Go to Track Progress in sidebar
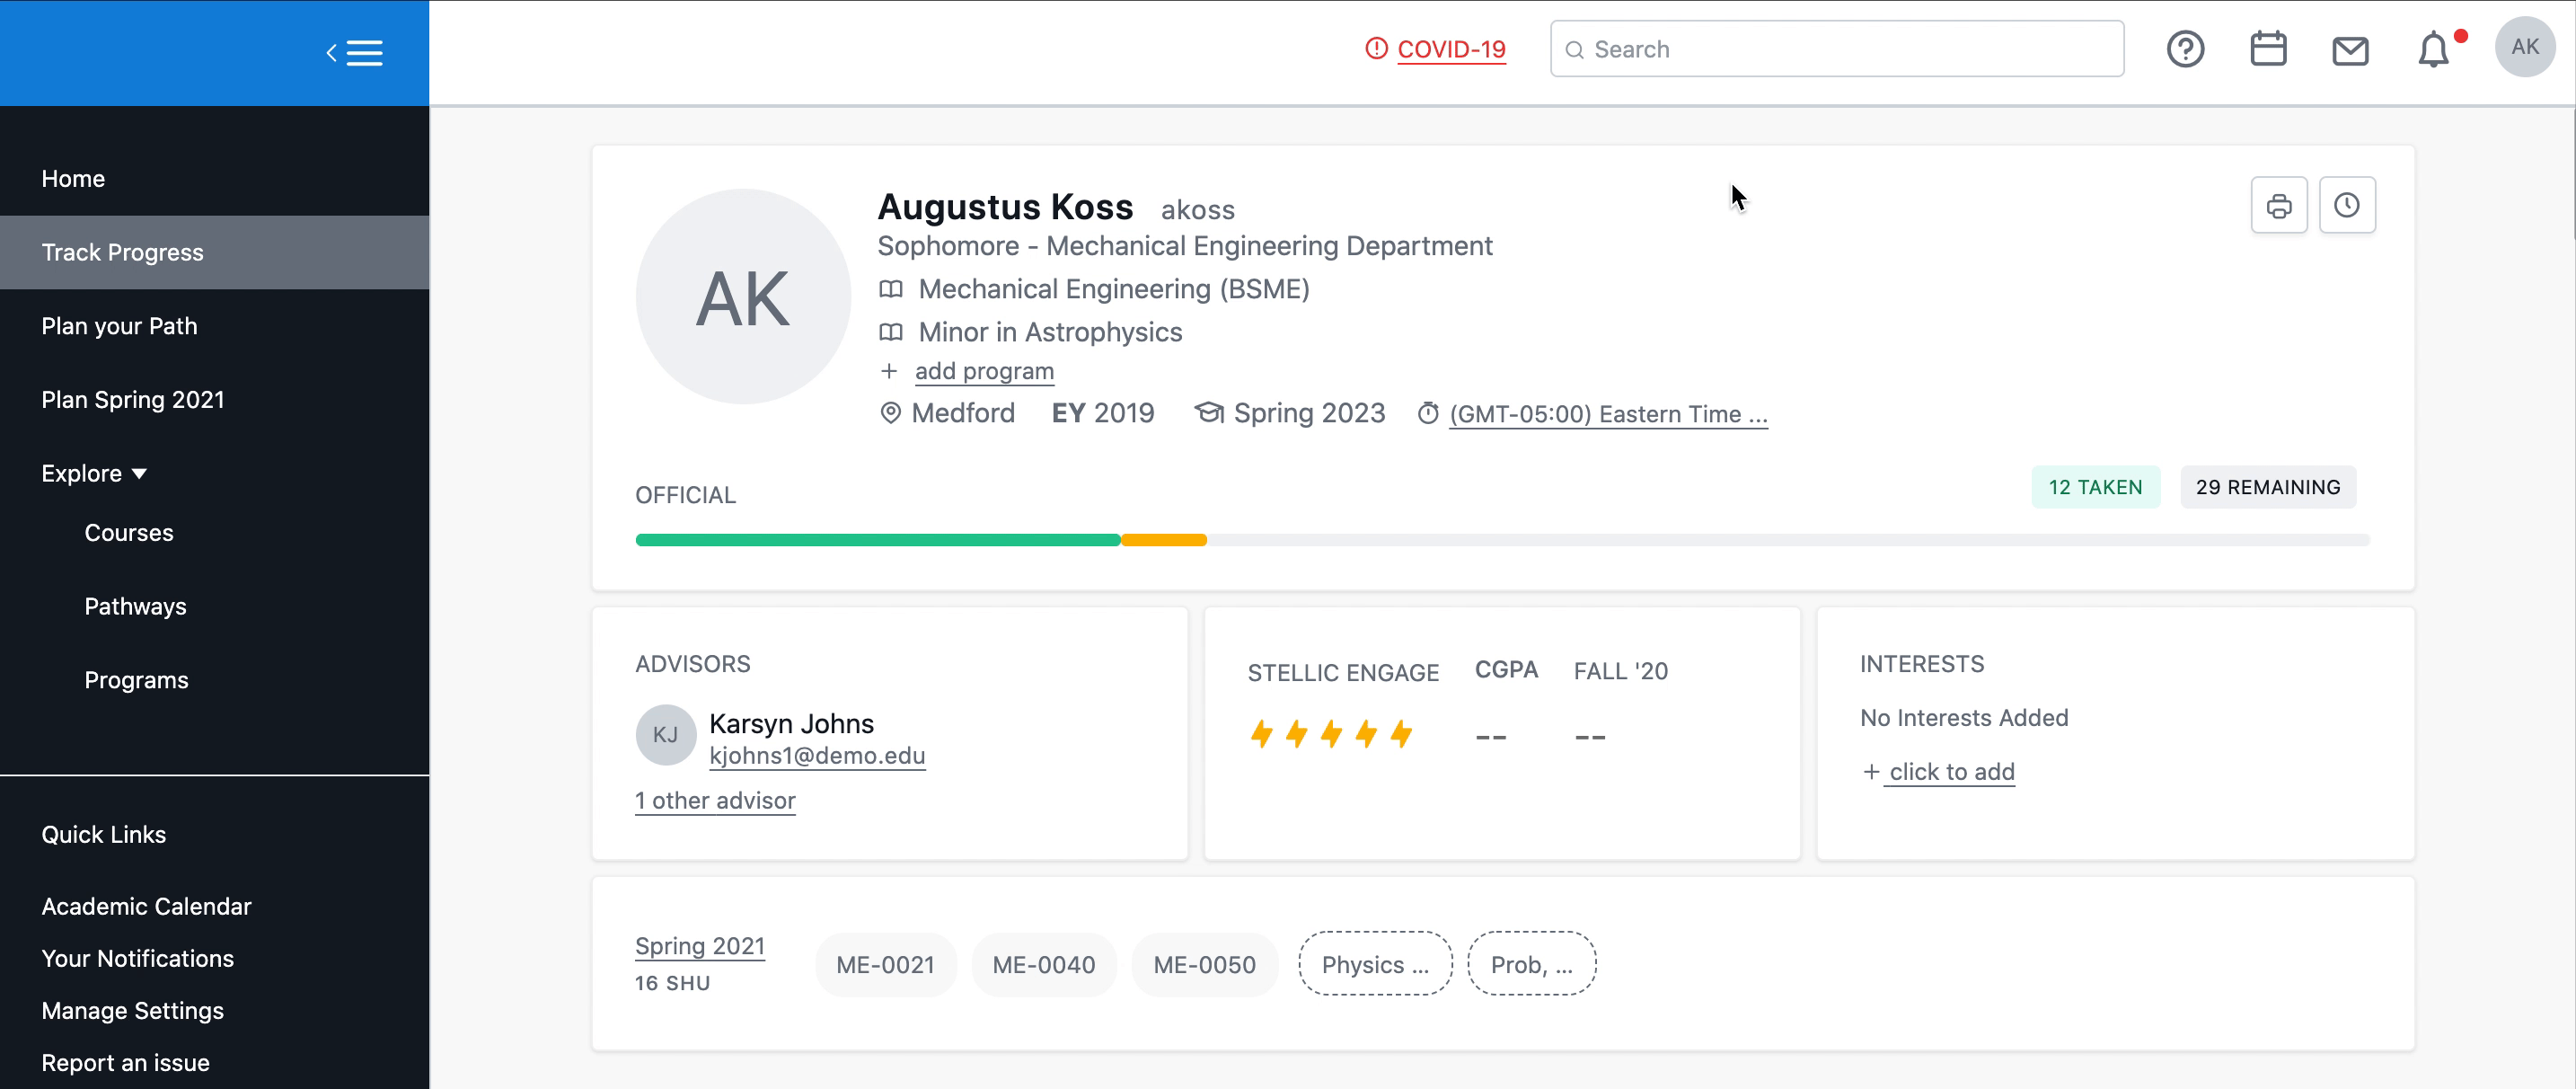2576x1089 pixels. (x=122, y=253)
